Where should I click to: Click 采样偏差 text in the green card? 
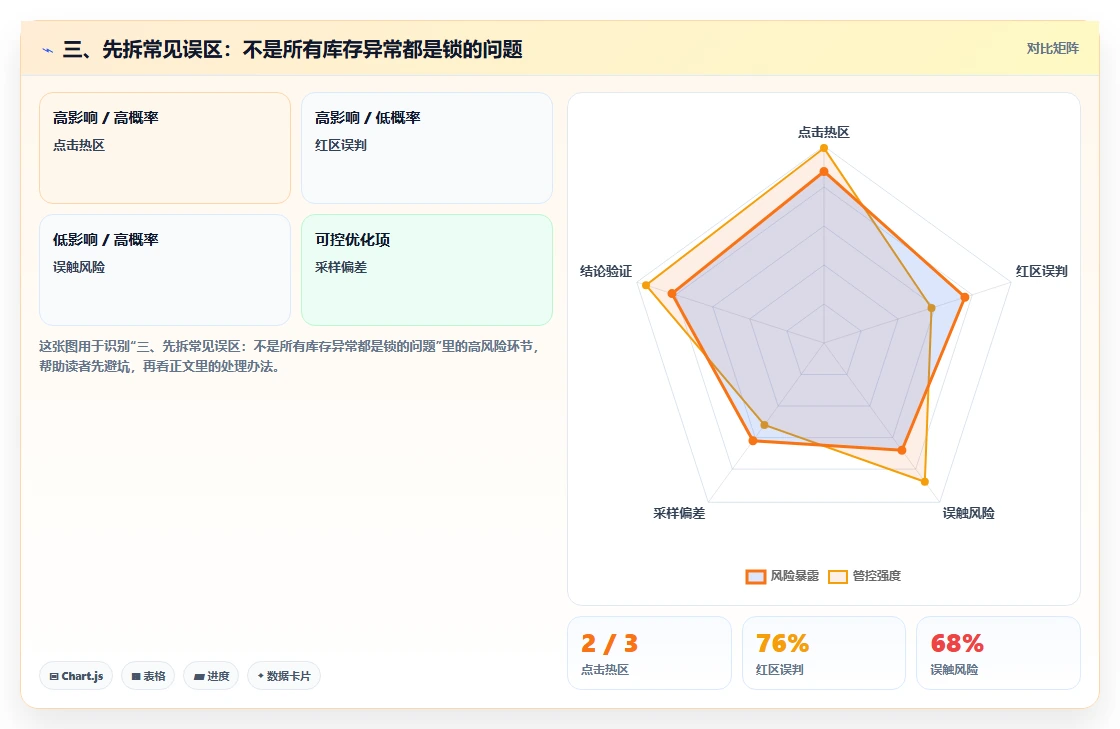341,267
